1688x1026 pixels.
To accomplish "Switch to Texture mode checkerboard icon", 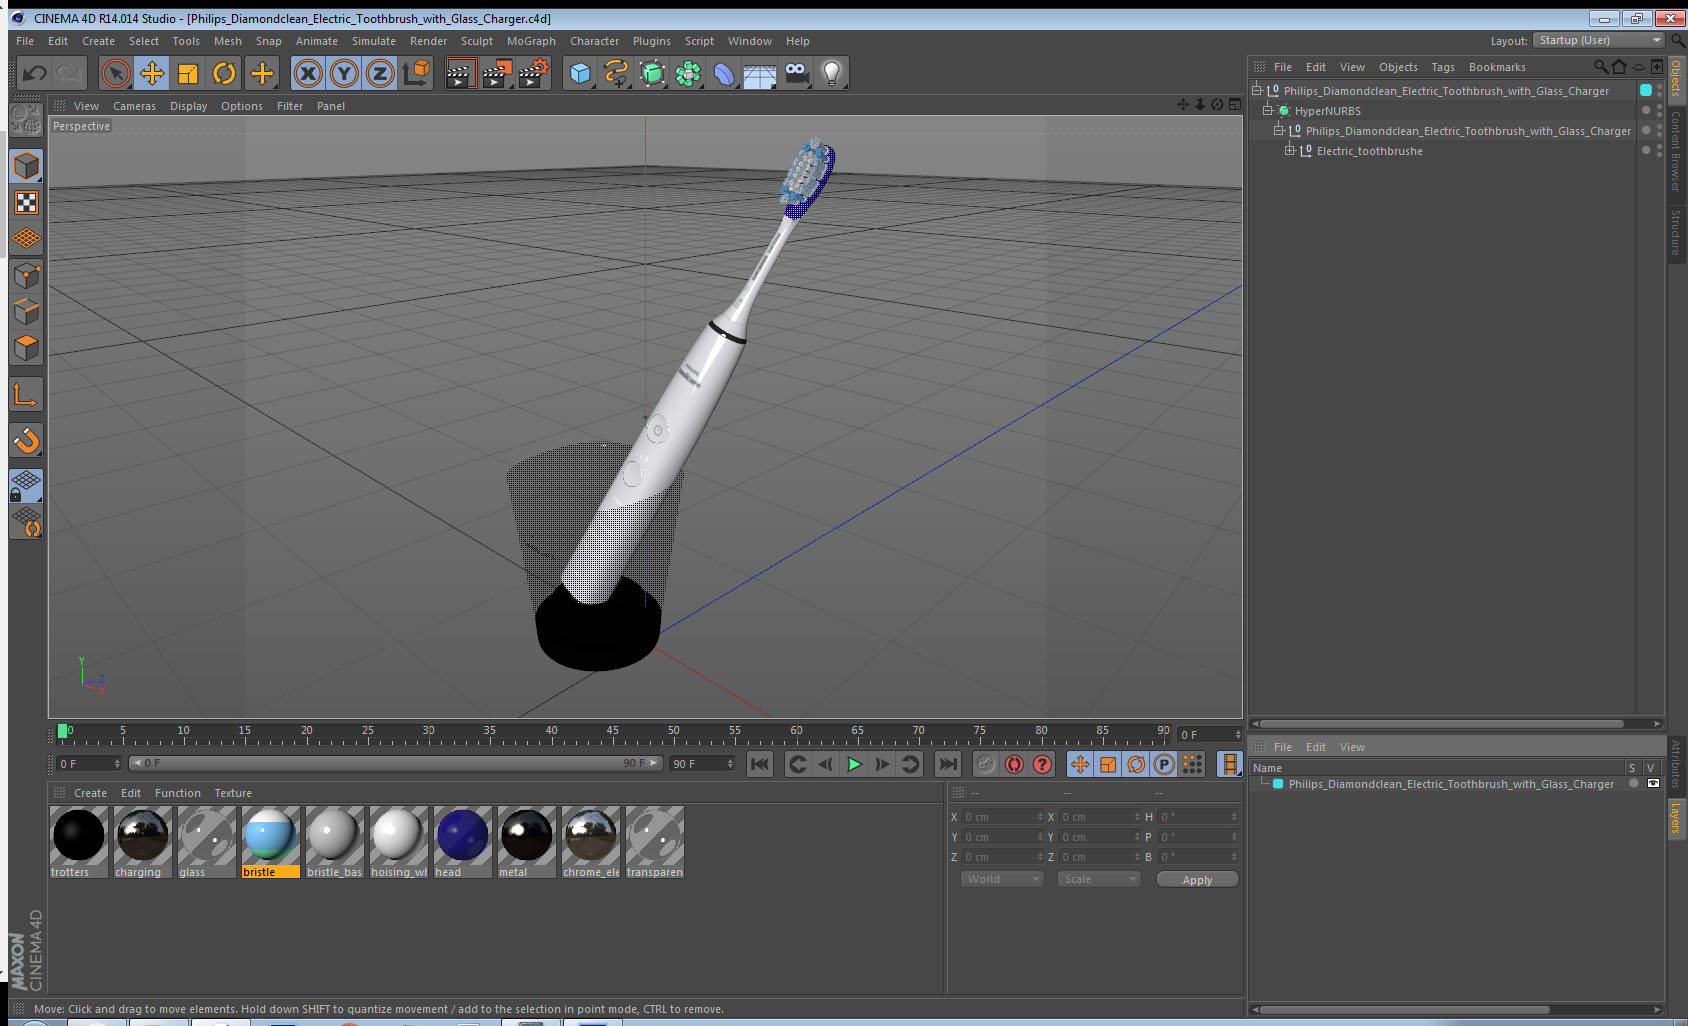I will click(27, 203).
